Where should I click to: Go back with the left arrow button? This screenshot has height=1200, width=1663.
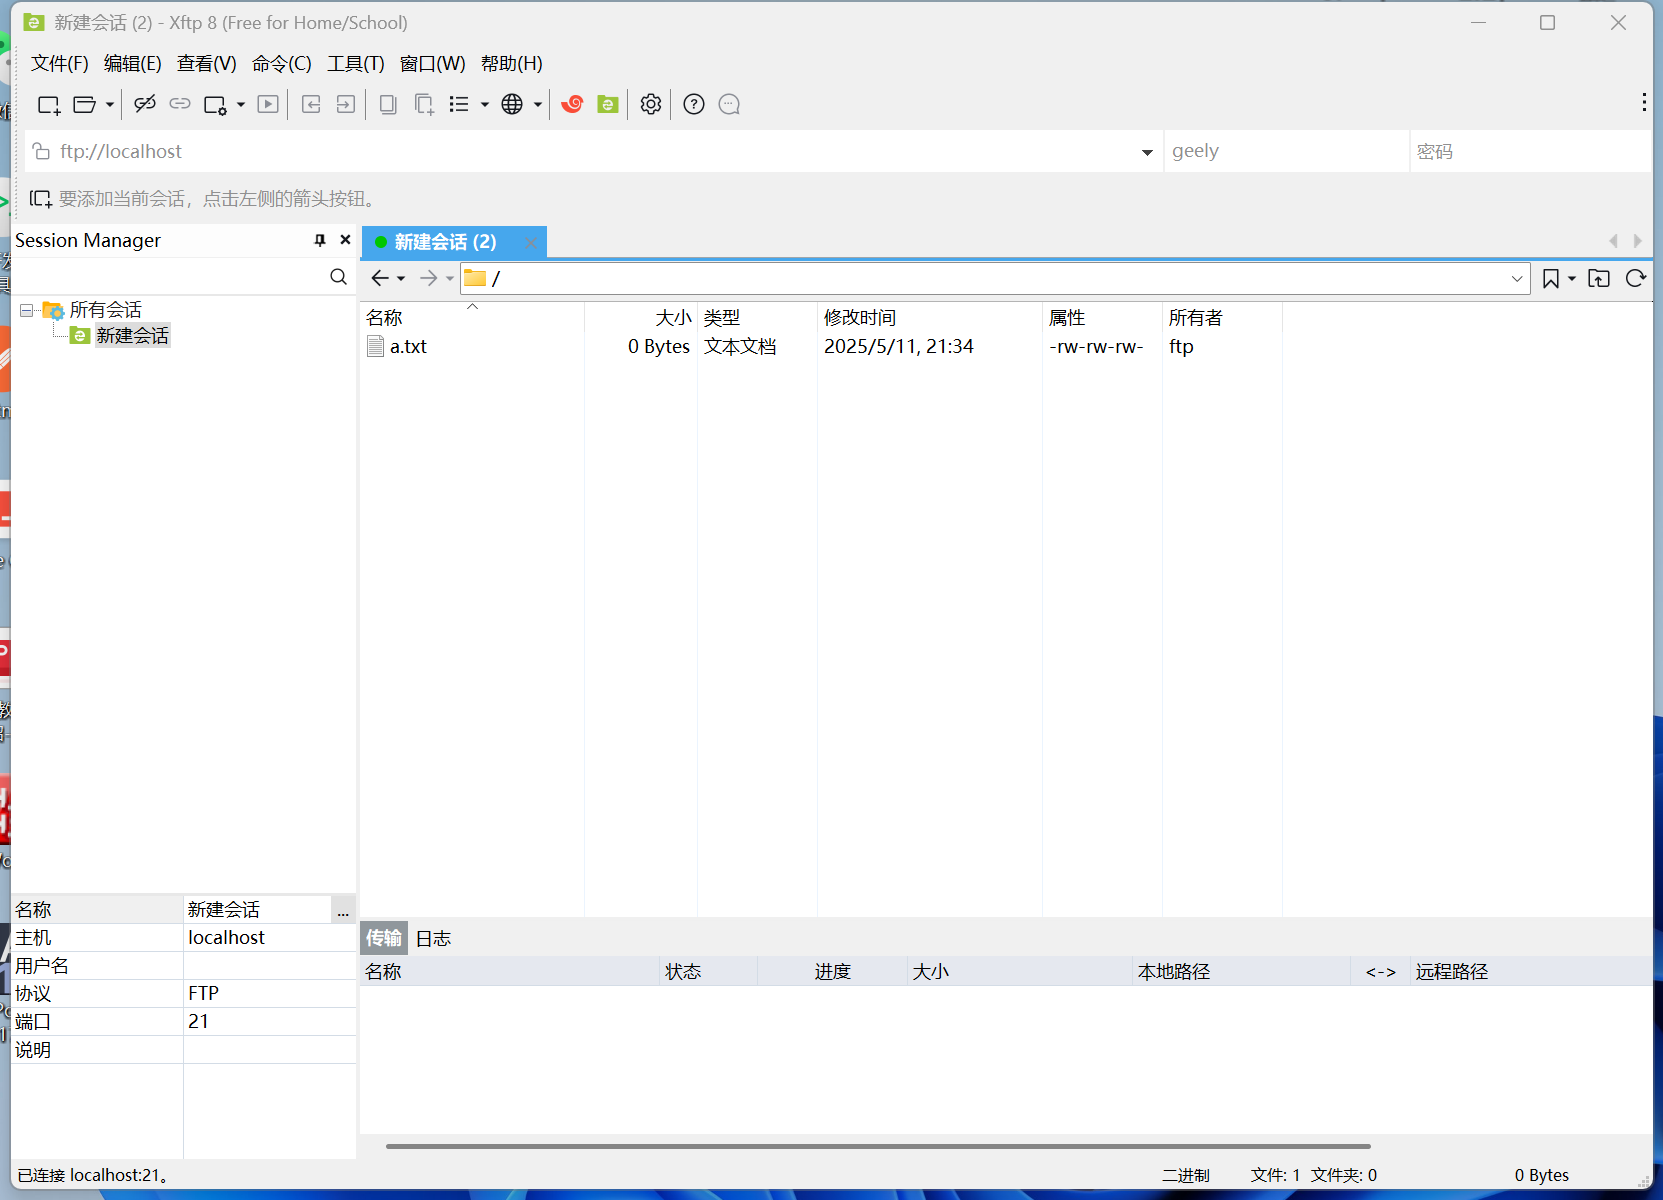[x=380, y=278]
